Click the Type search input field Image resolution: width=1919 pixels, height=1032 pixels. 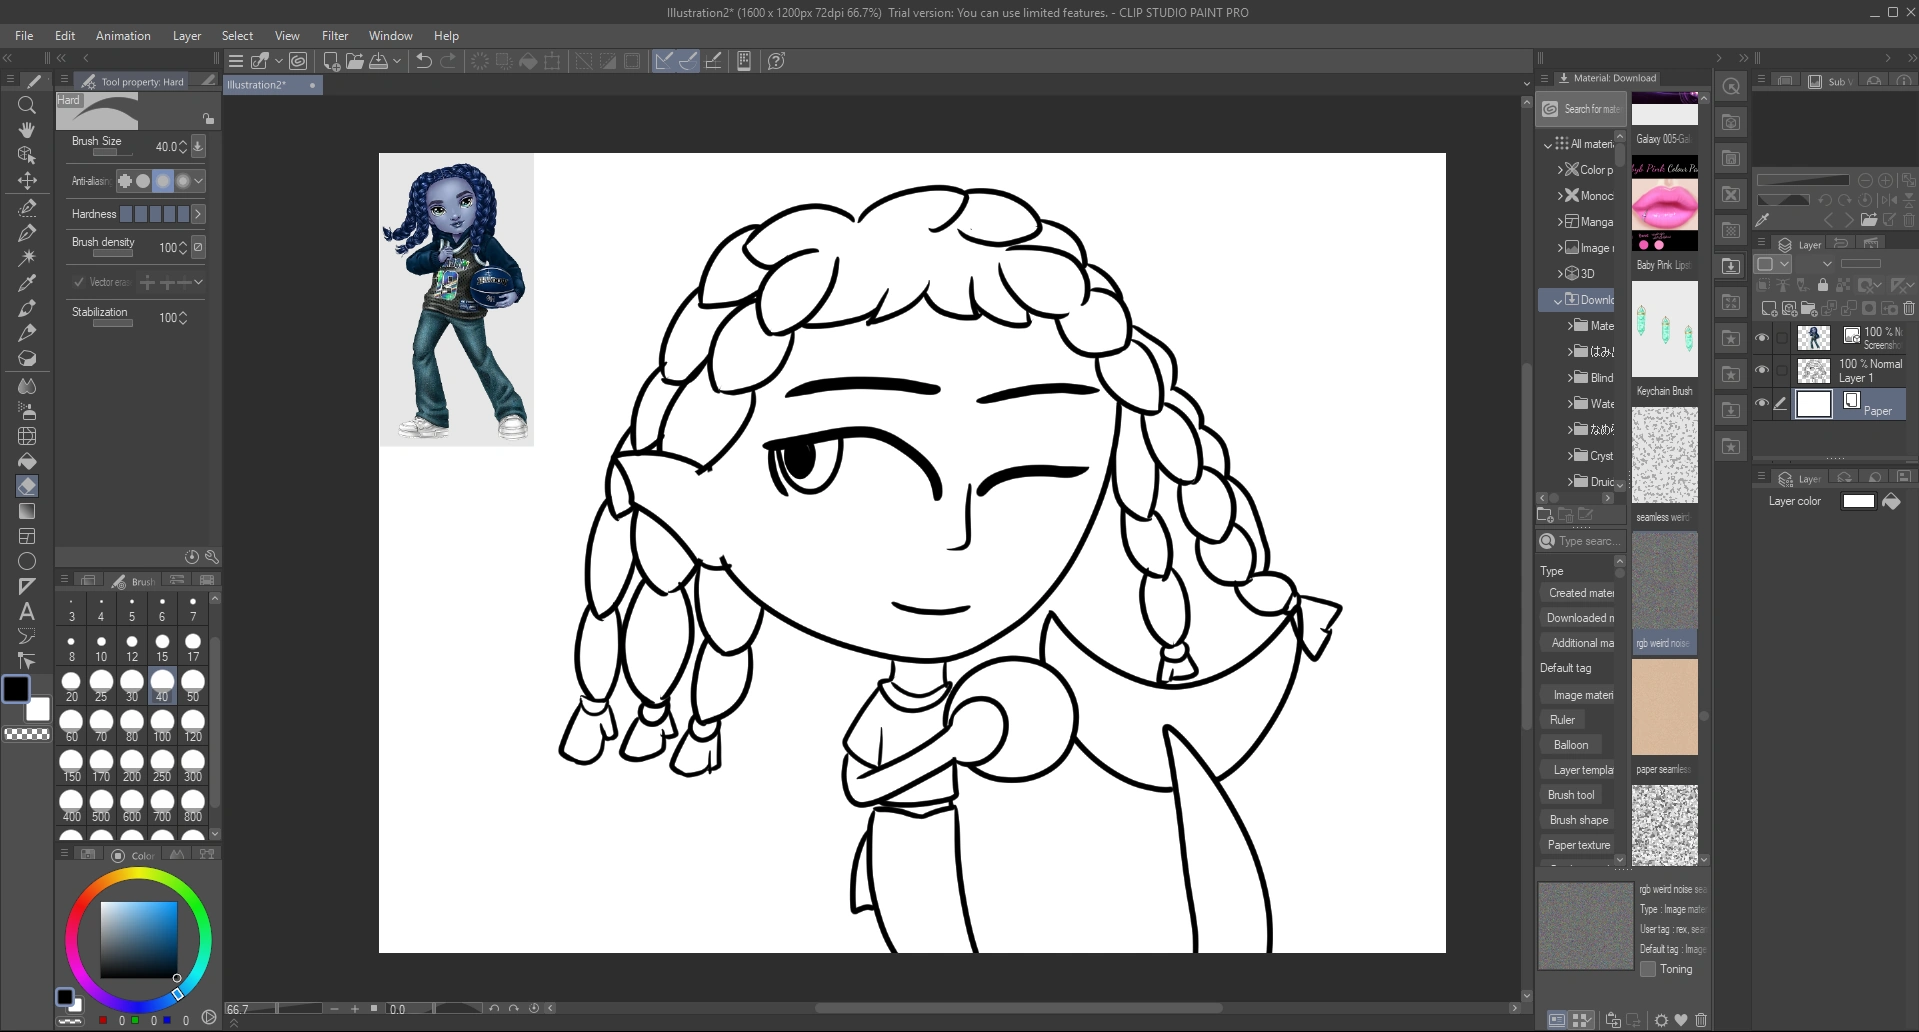pos(1587,541)
